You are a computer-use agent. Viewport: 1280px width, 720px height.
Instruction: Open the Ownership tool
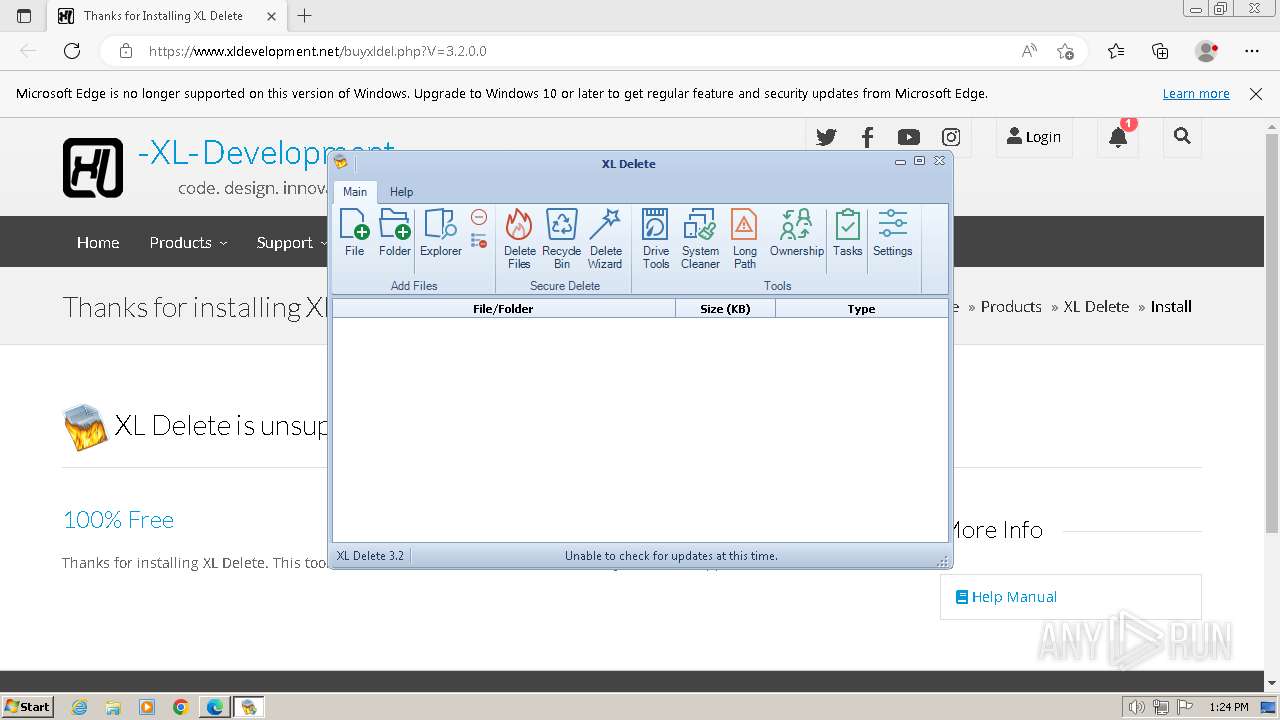point(797,233)
